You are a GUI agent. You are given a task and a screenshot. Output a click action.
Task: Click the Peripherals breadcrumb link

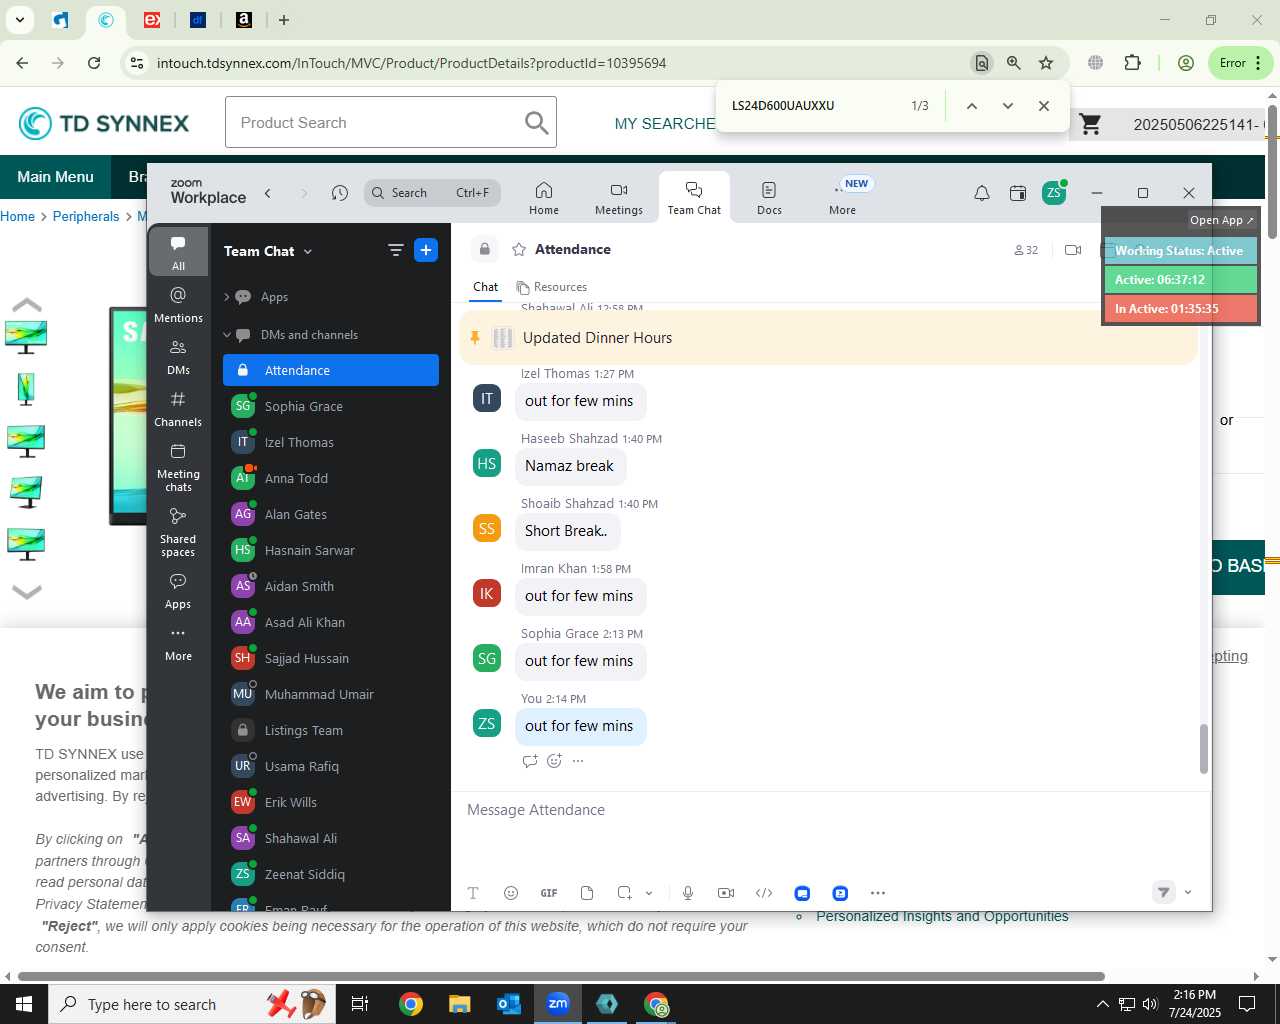pyautogui.click(x=86, y=216)
